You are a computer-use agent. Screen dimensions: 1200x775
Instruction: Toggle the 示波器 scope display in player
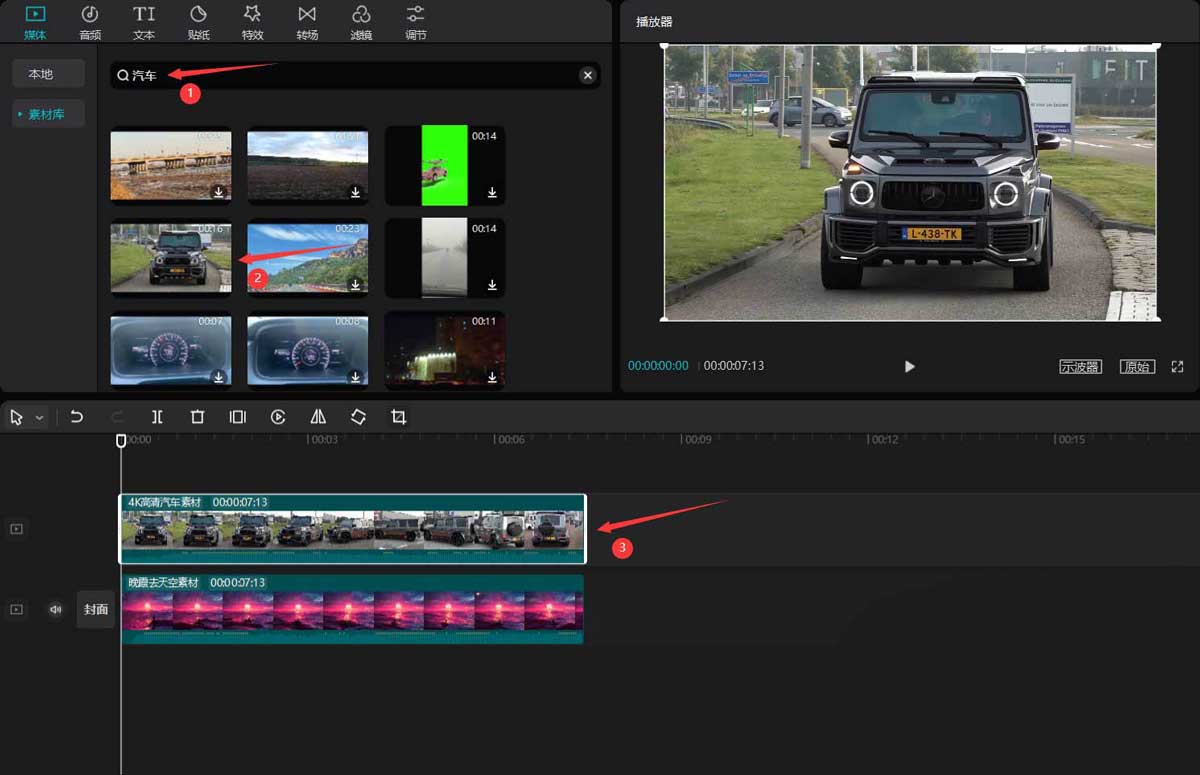coord(1080,367)
